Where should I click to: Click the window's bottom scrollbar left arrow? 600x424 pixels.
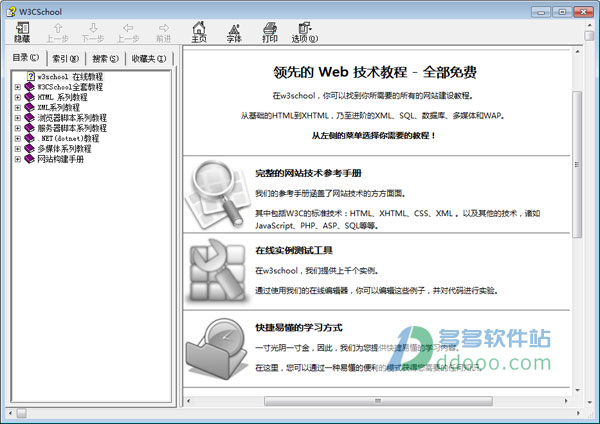coord(10,413)
